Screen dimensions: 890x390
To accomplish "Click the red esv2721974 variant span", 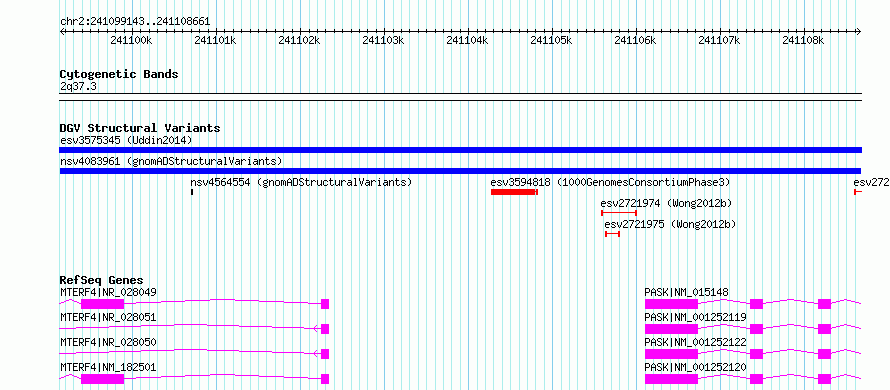I will pyautogui.click(x=619, y=213).
